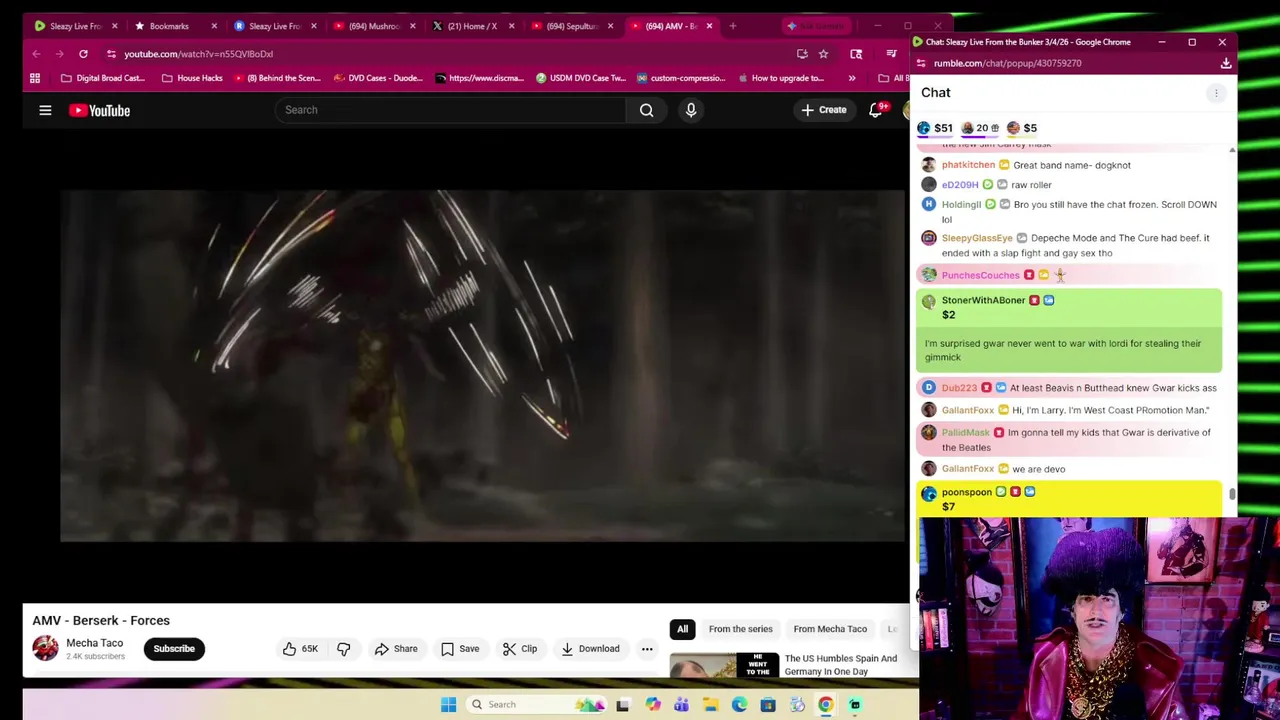Open the YouTube hamburger guide menu
1280x720 pixels.
[45, 110]
